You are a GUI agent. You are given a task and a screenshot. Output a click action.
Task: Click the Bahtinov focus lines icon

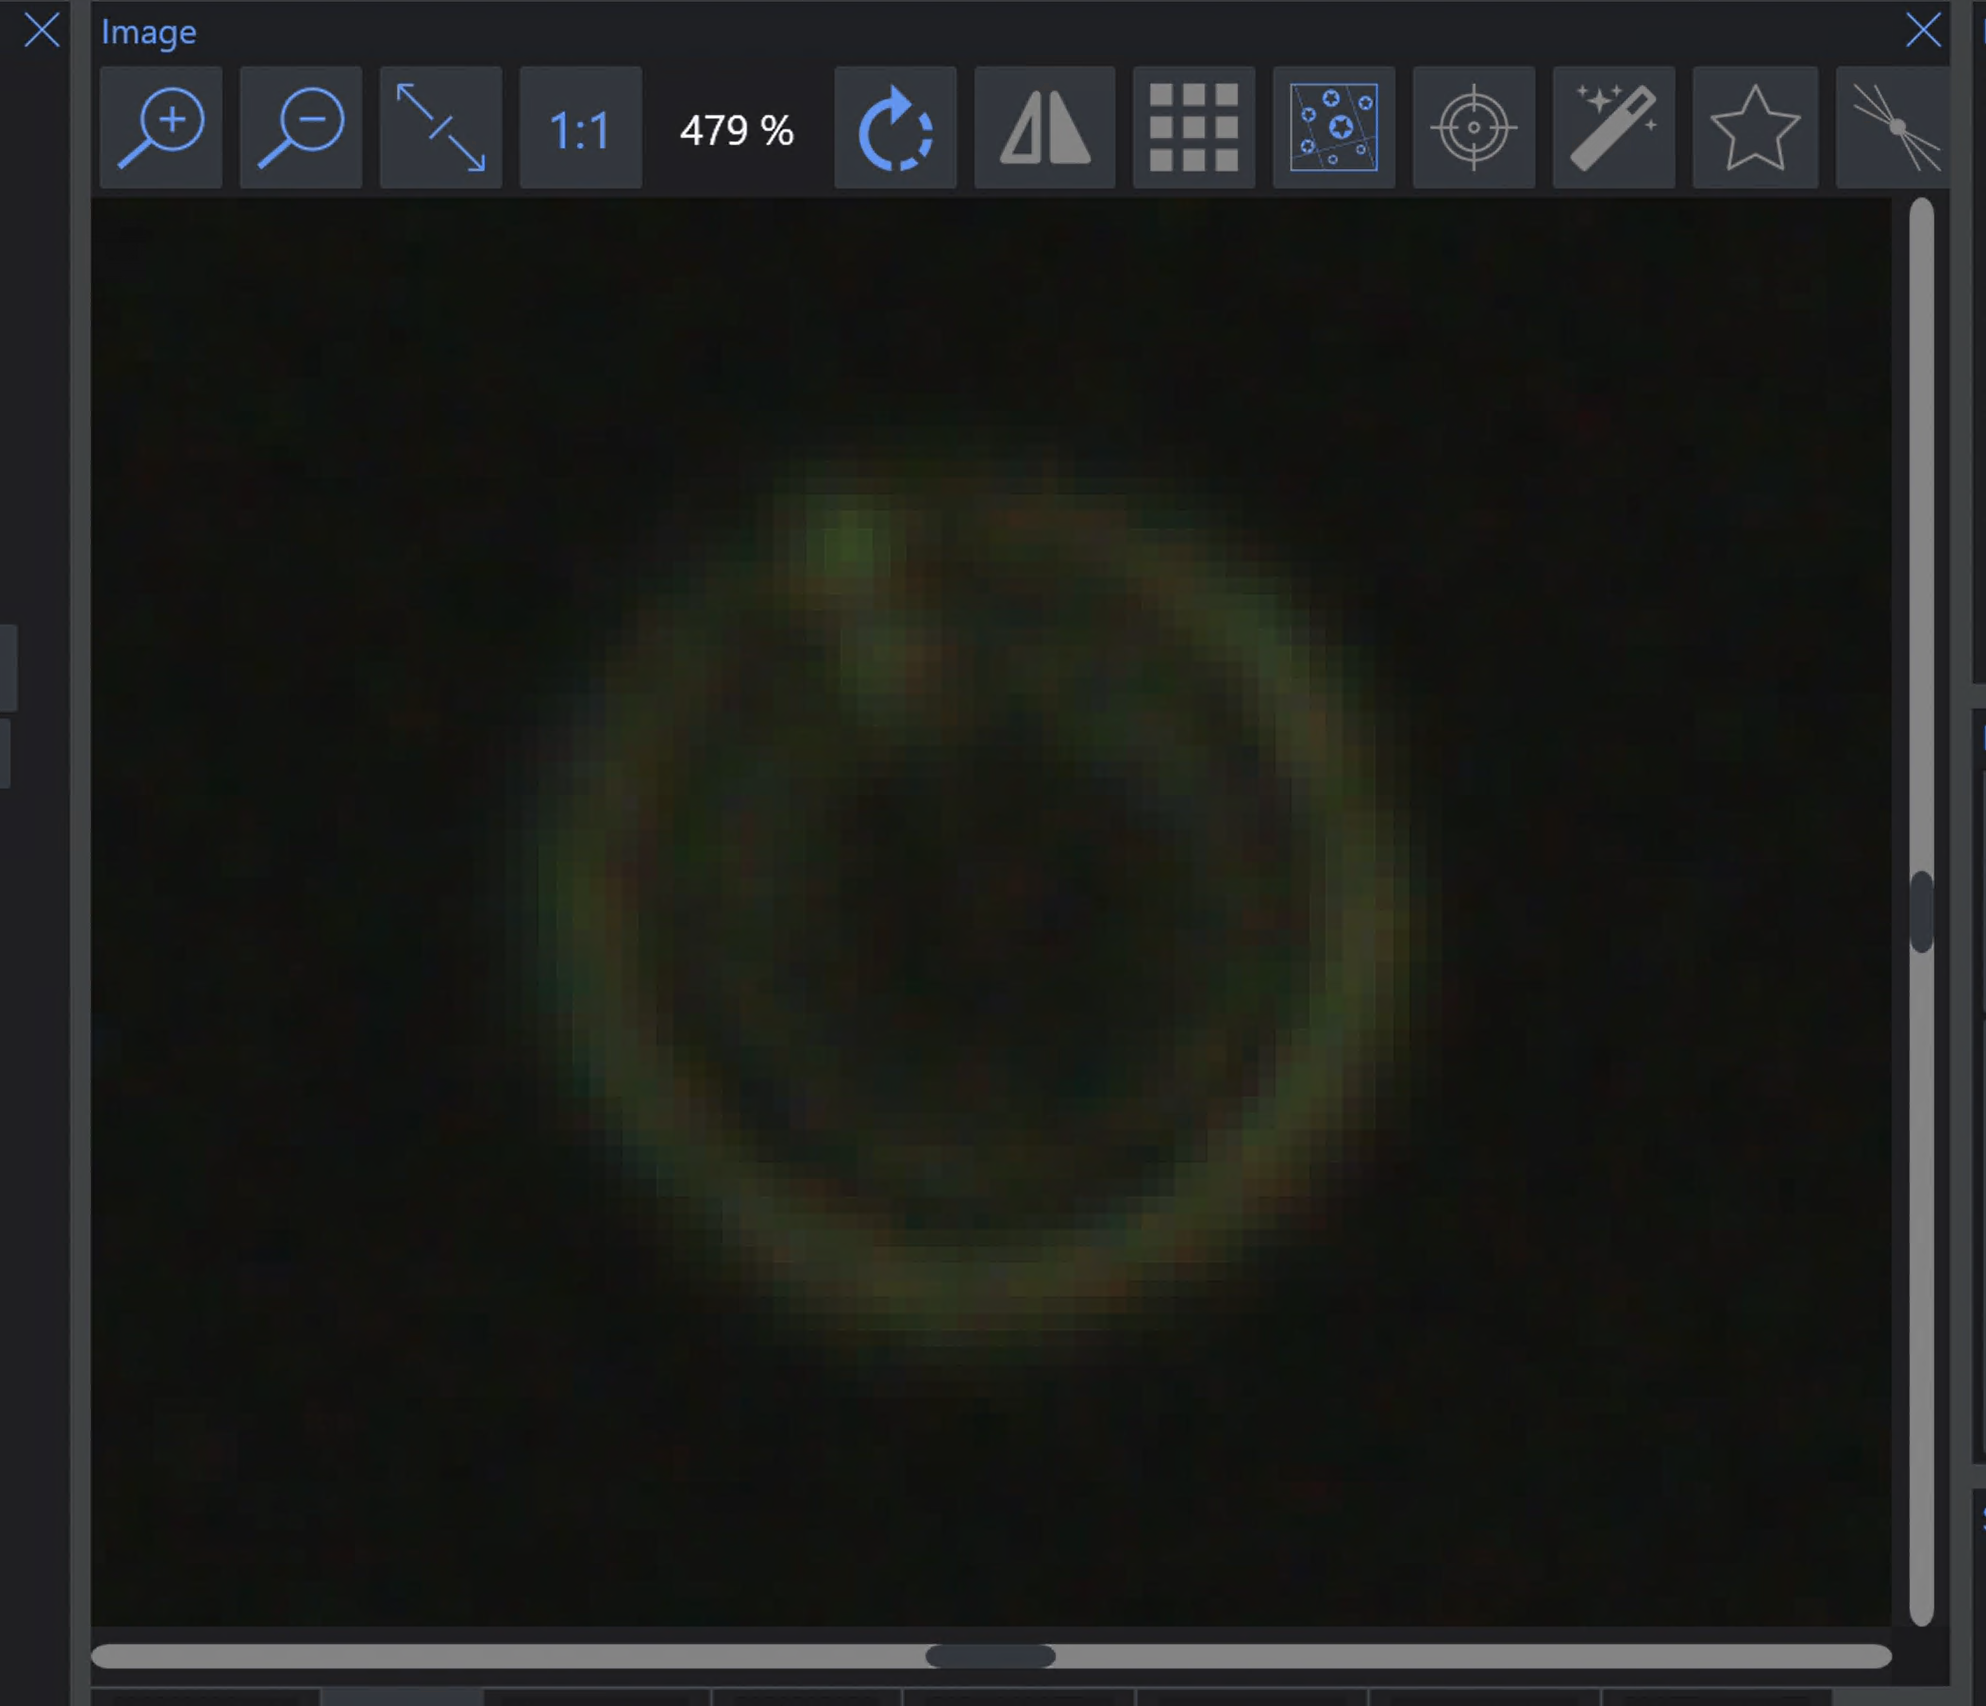coord(1893,128)
